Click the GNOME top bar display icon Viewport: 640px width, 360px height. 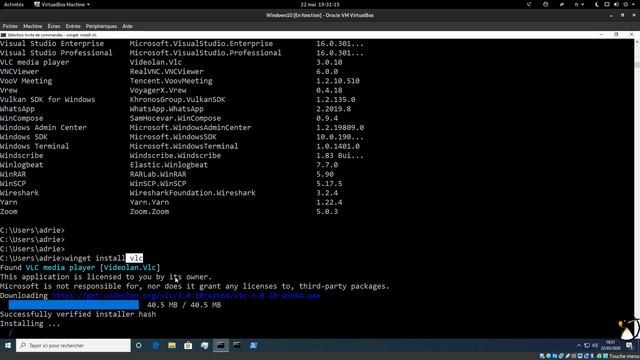[607, 4]
